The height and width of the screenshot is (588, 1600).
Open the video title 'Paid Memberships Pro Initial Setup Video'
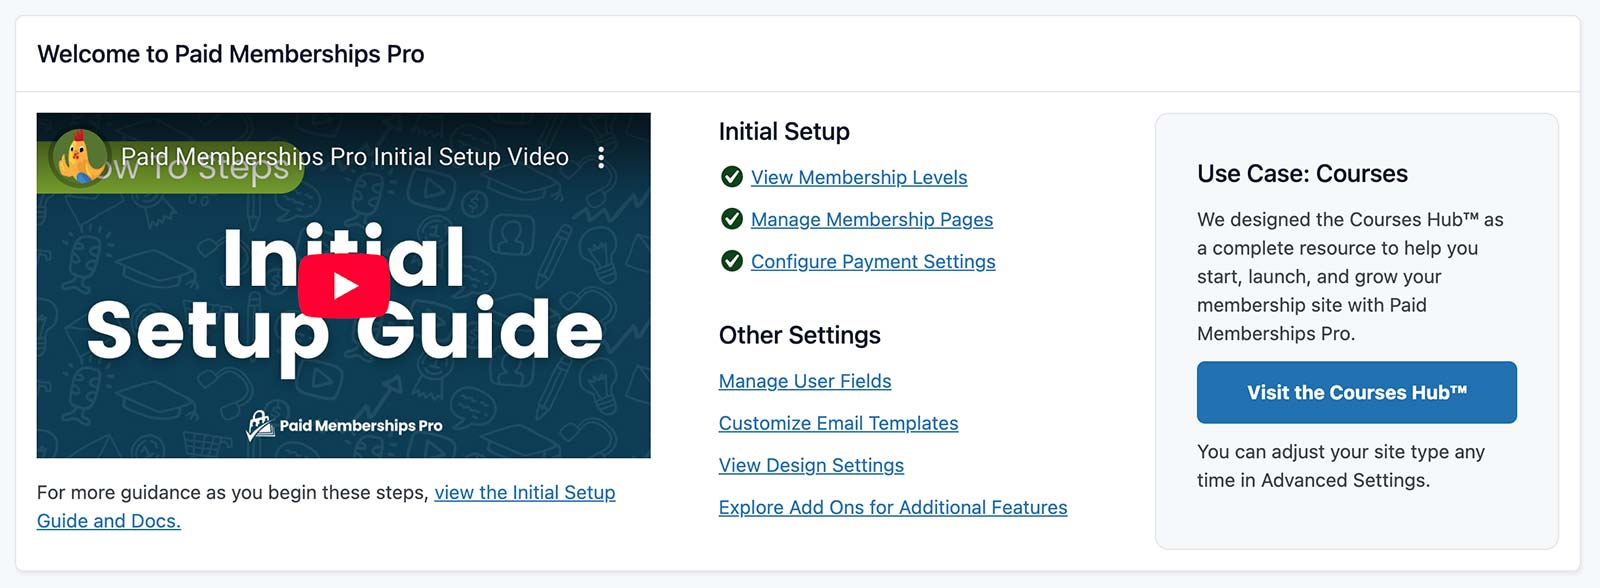tap(345, 157)
